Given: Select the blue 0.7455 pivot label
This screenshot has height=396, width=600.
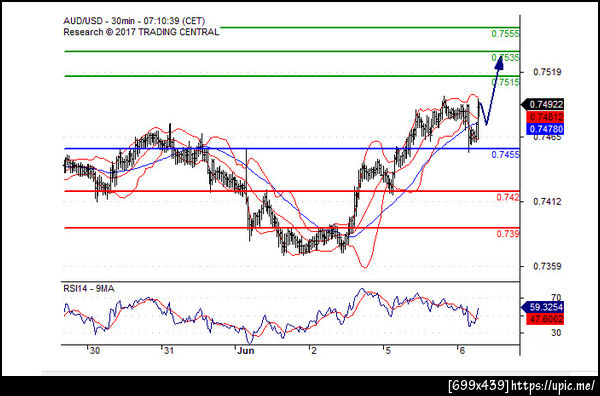Looking at the screenshot, I should (x=505, y=155).
